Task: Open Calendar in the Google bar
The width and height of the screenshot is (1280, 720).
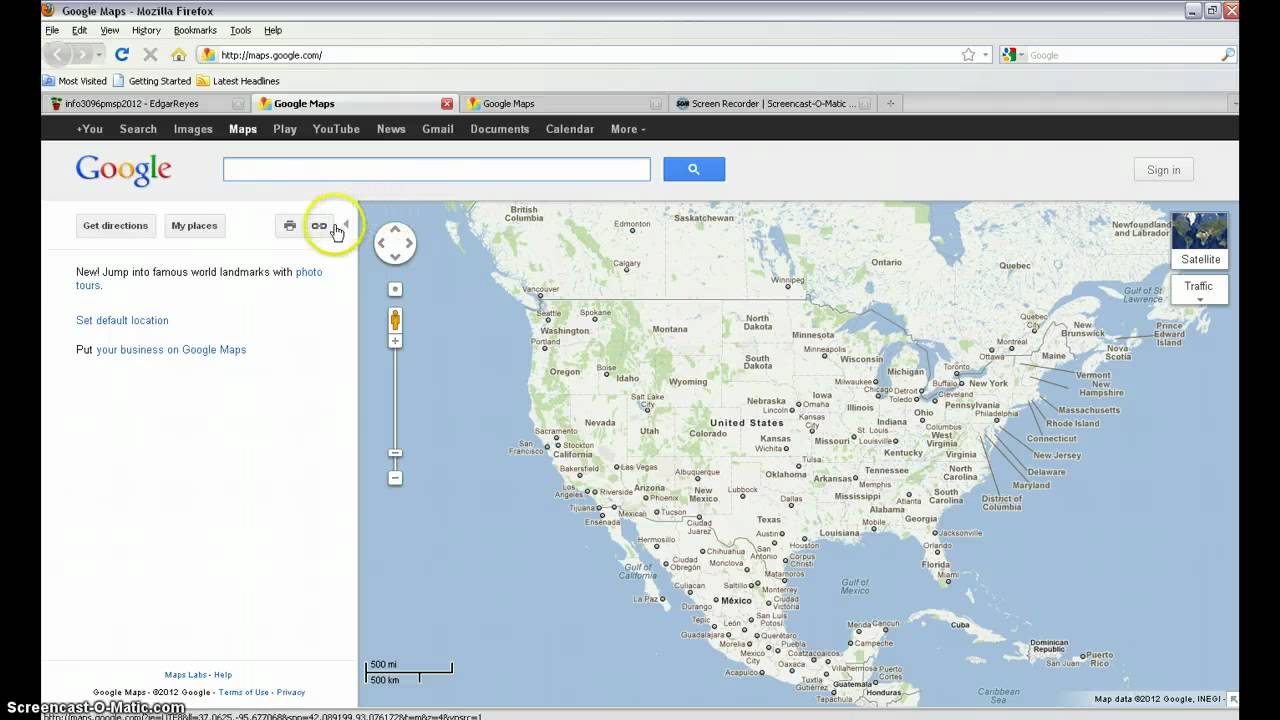Action: click(570, 129)
